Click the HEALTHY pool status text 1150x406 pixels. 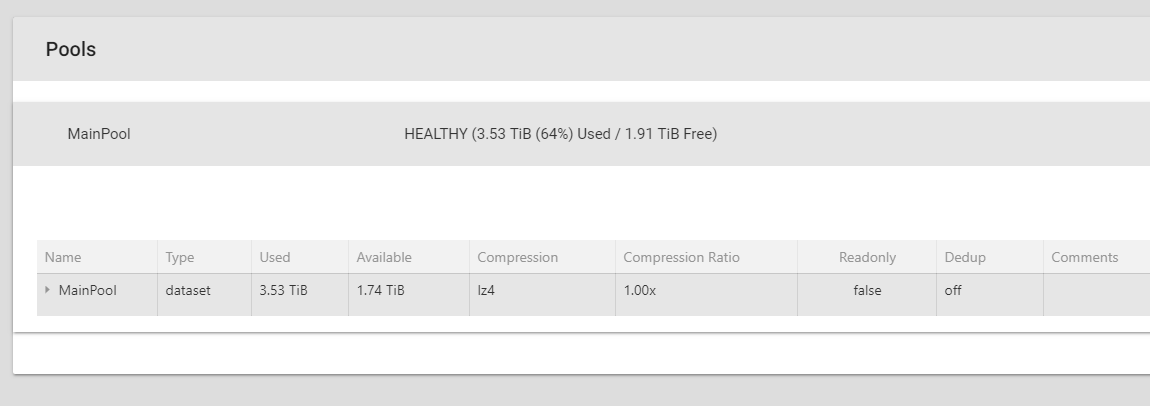click(x=560, y=134)
